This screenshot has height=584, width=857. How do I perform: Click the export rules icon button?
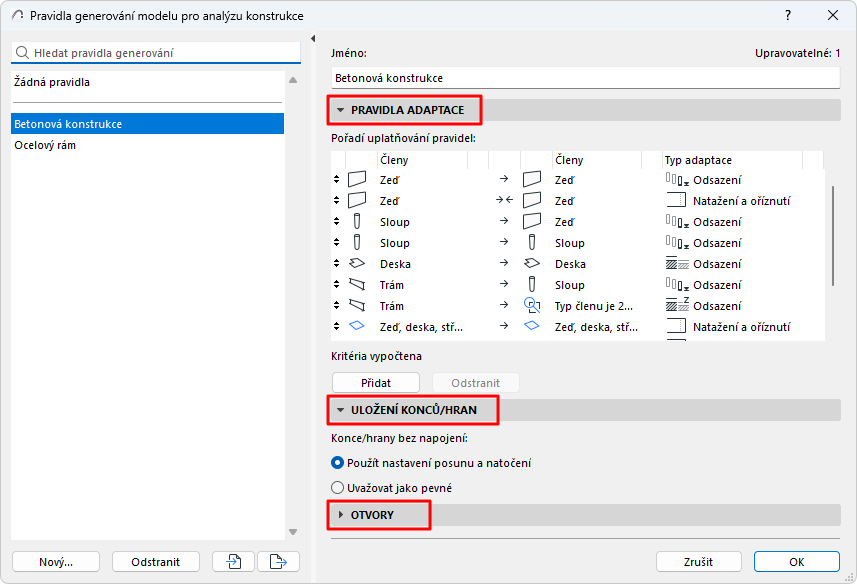click(x=278, y=562)
